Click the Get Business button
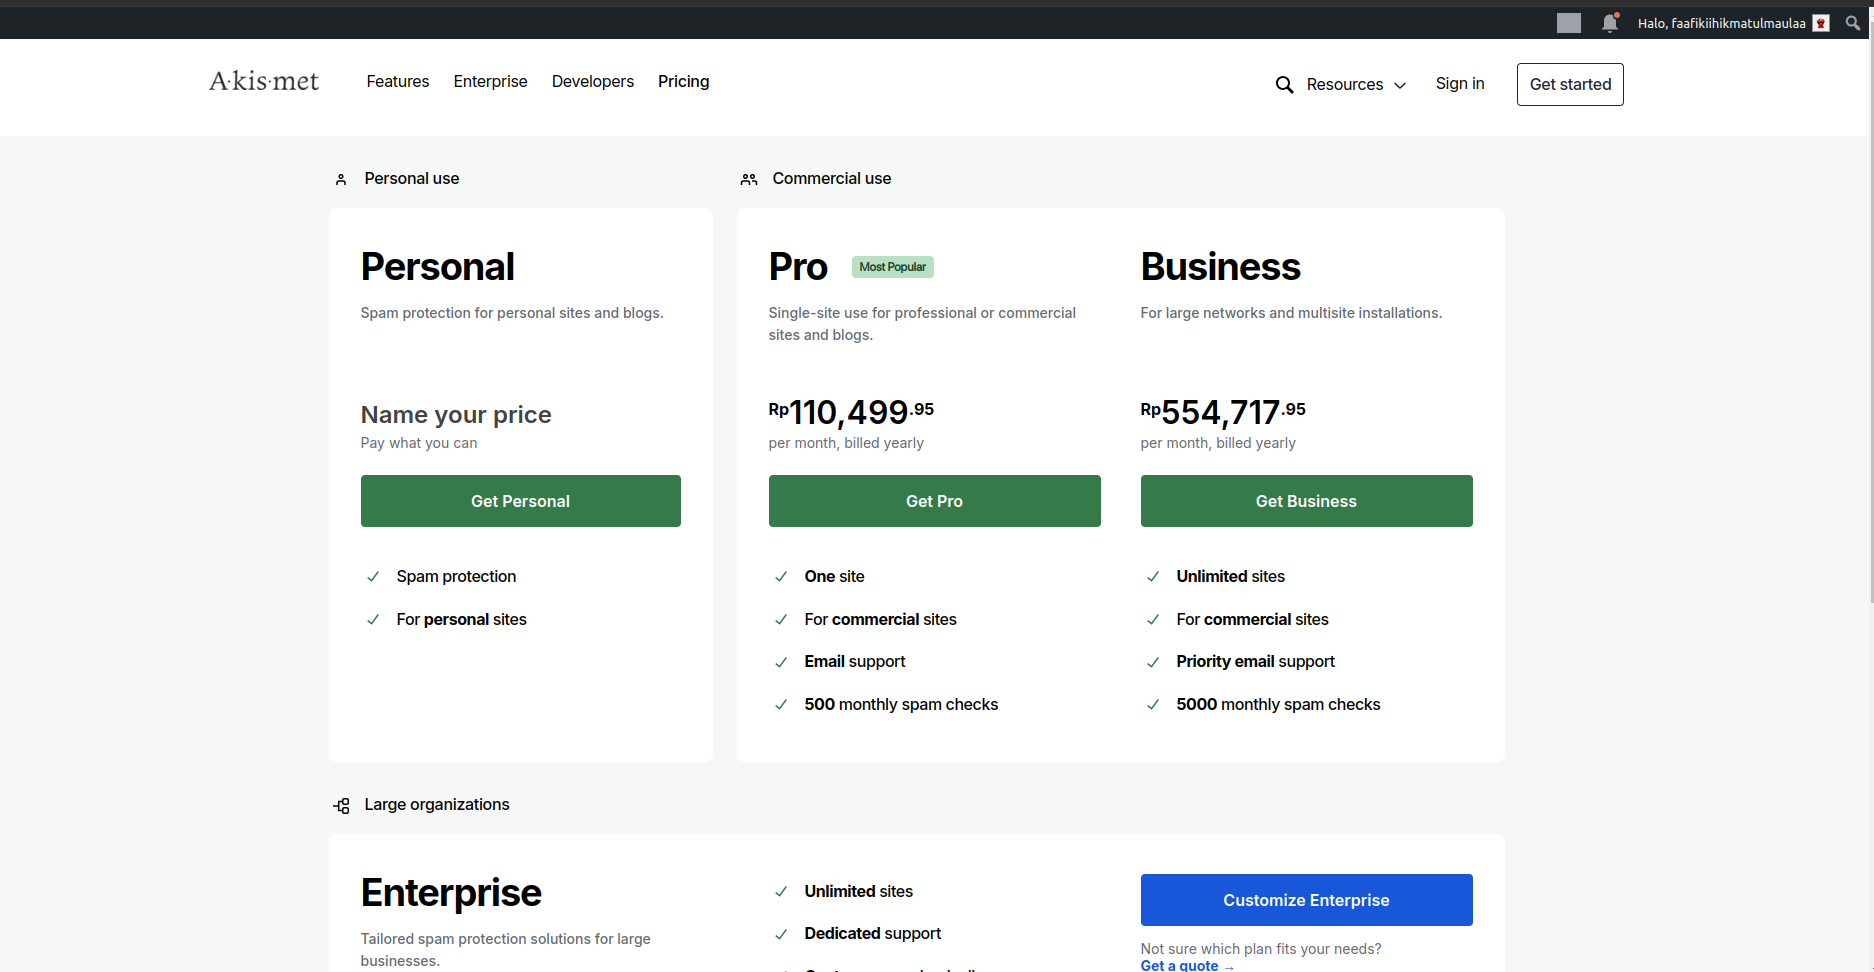Screen dimensions: 1874x972 (x=1307, y=501)
